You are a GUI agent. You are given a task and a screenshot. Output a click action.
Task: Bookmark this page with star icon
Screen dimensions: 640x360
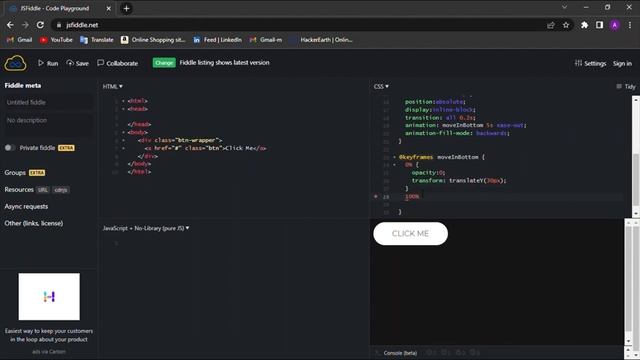click(x=566, y=25)
